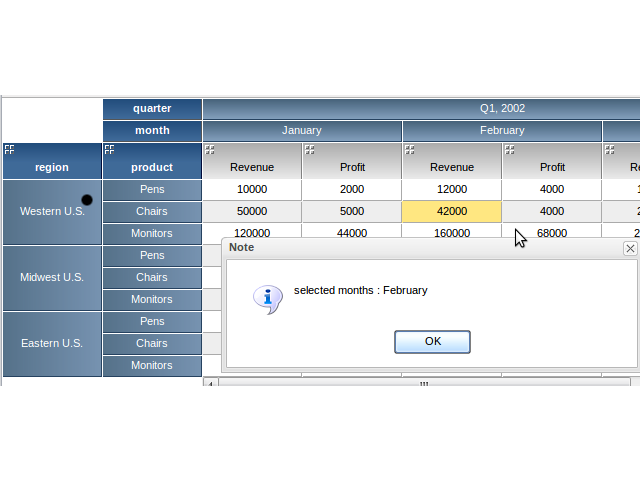Click the icon in February's Revenue header

[409, 150]
